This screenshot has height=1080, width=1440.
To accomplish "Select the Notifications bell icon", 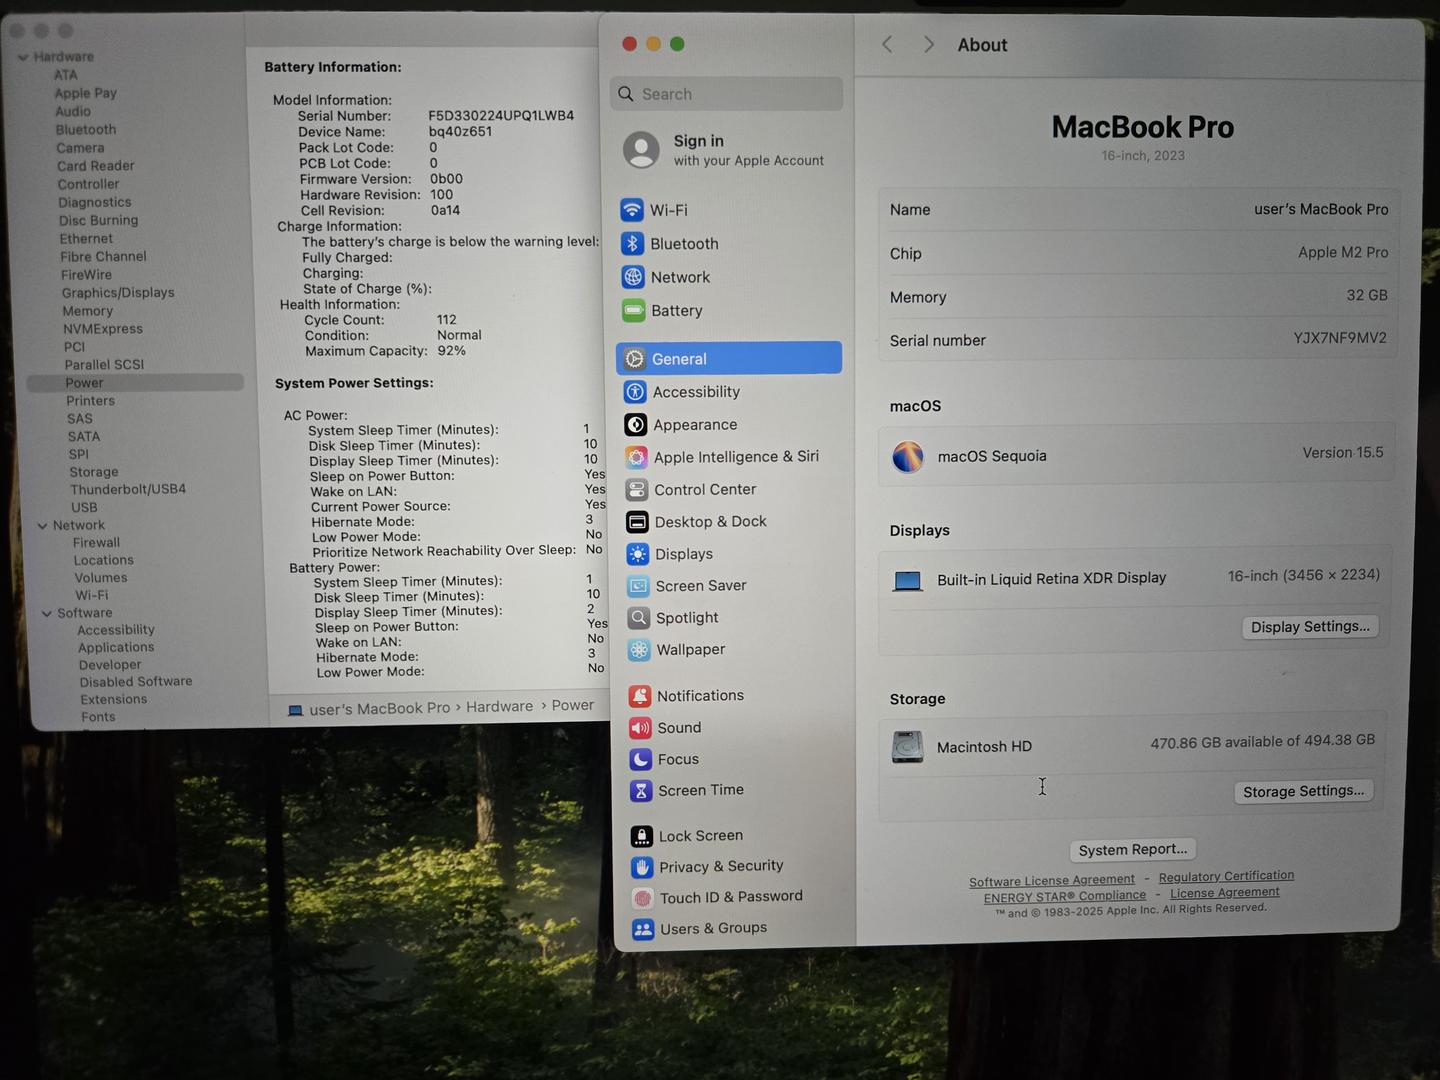I will coord(639,696).
